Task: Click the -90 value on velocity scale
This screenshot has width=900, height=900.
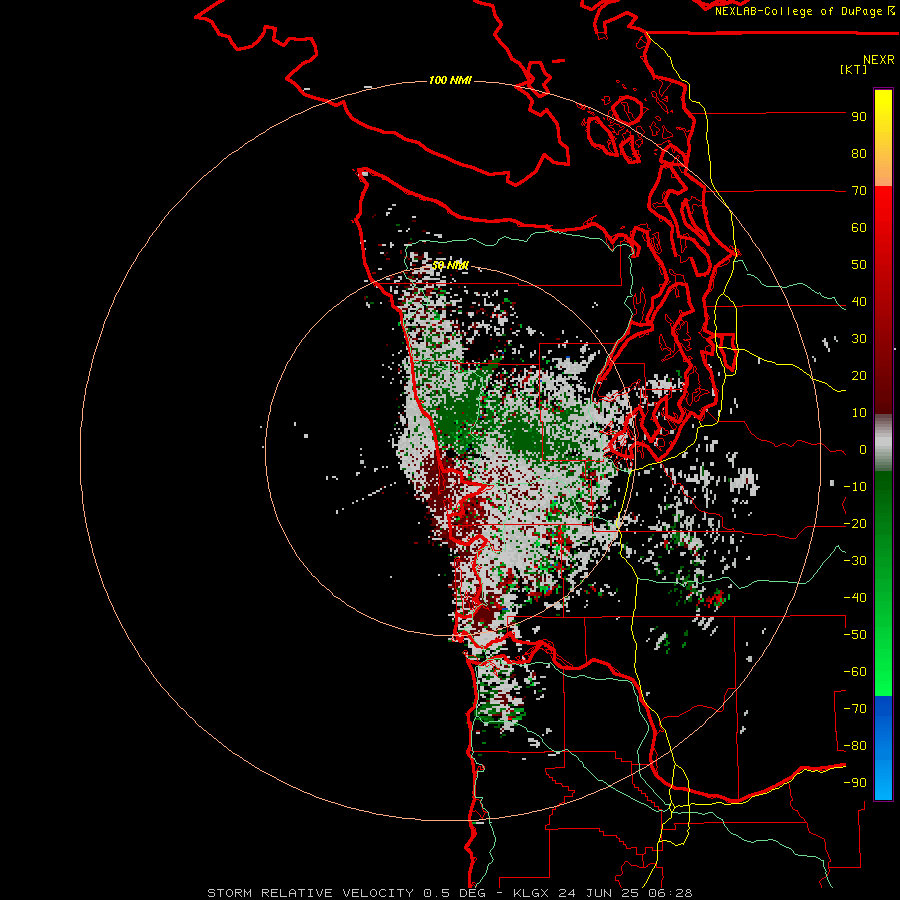Action: click(x=855, y=783)
